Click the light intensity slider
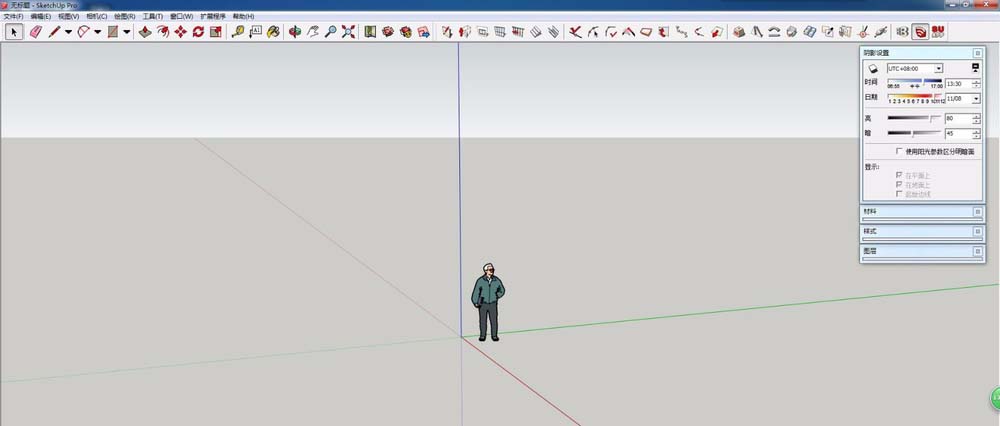 click(x=914, y=118)
